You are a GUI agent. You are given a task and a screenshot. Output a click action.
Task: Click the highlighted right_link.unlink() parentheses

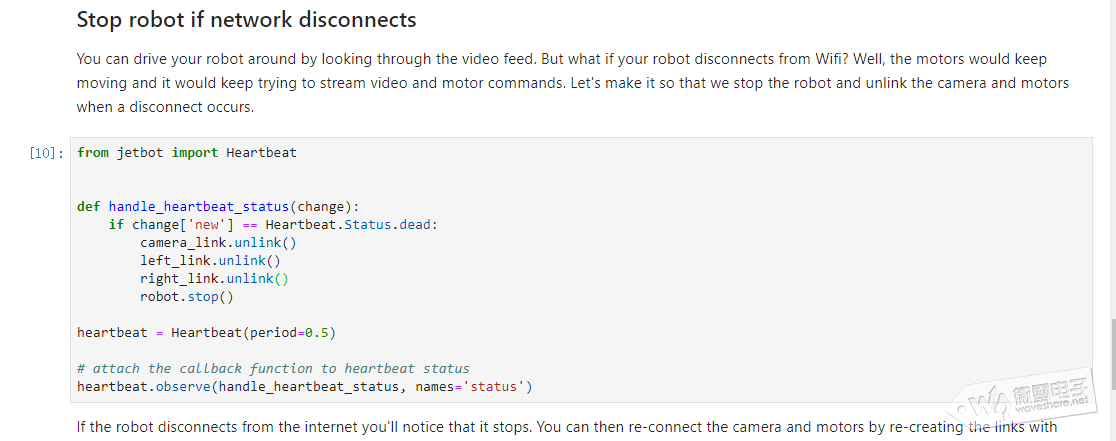(281, 279)
